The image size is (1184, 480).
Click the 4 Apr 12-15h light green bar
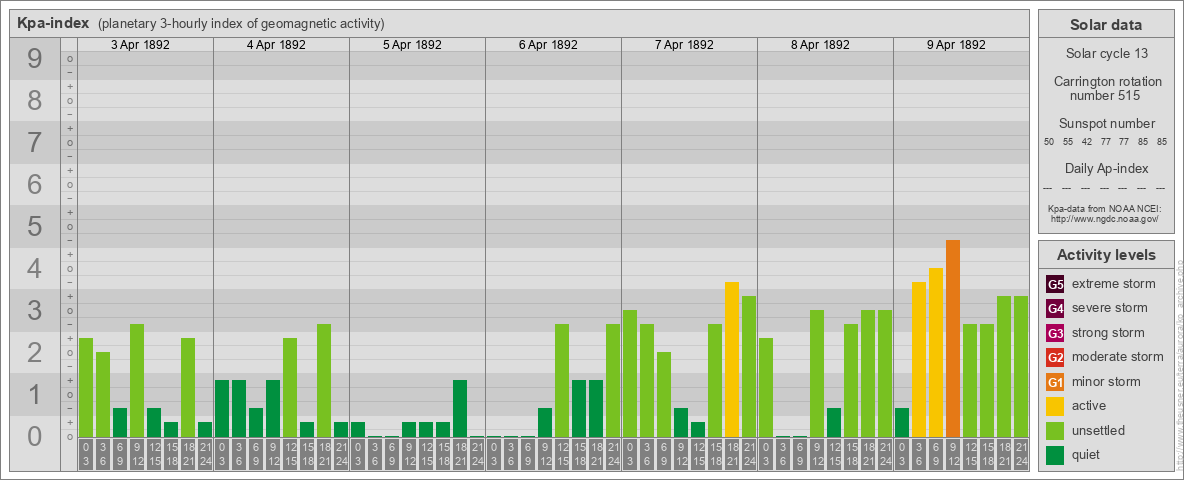click(290, 387)
